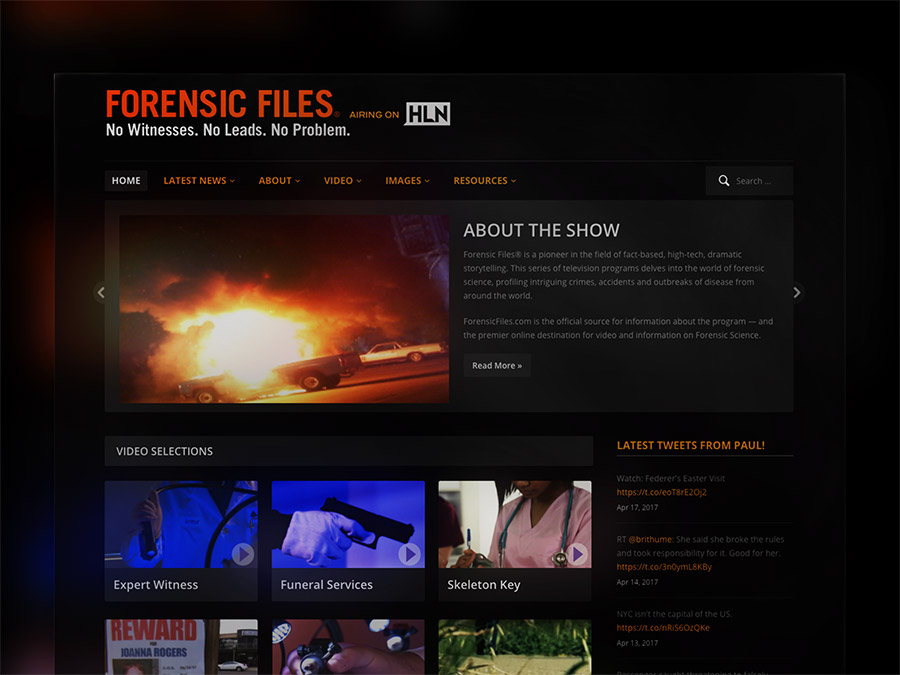The height and width of the screenshot is (675, 900).
Task: Click the explosion slider image
Action: [284, 309]
